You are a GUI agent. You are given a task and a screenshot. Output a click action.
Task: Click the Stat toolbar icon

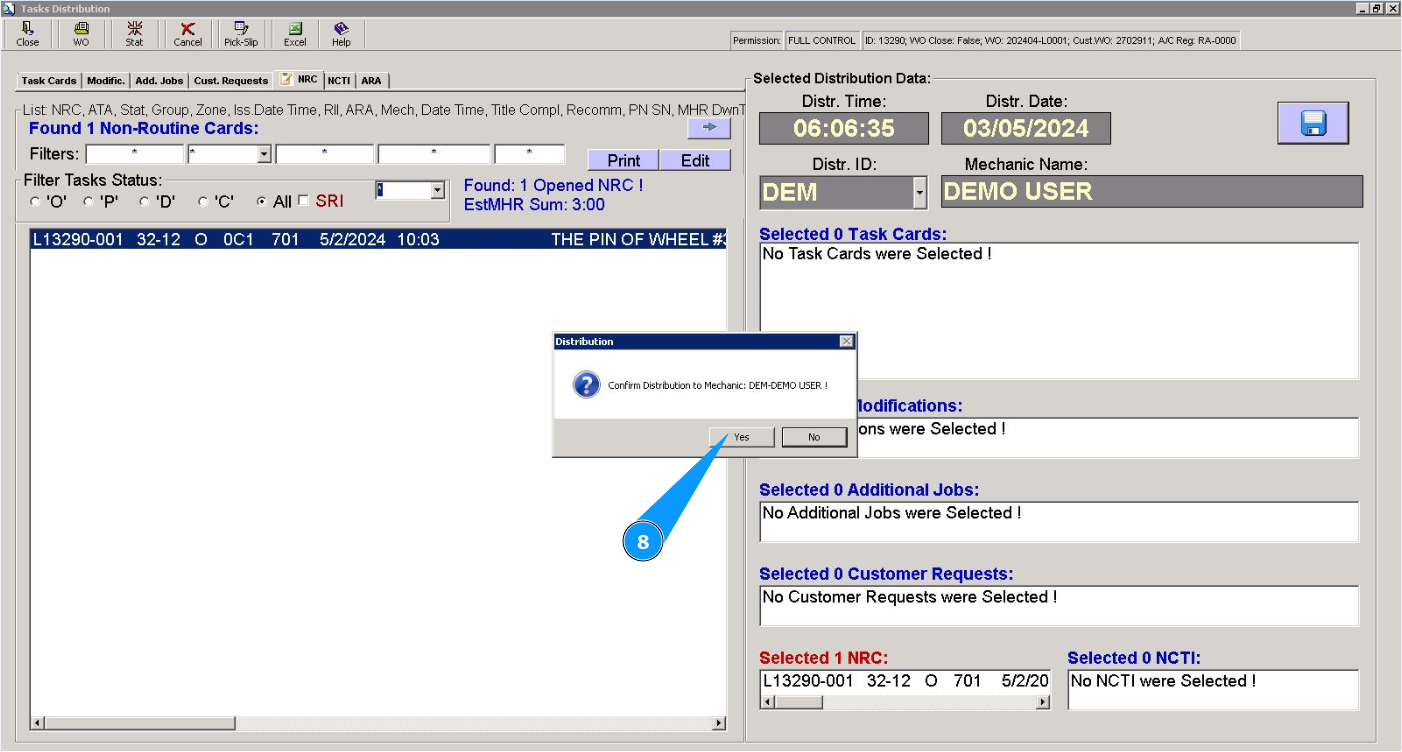[134, 34]
